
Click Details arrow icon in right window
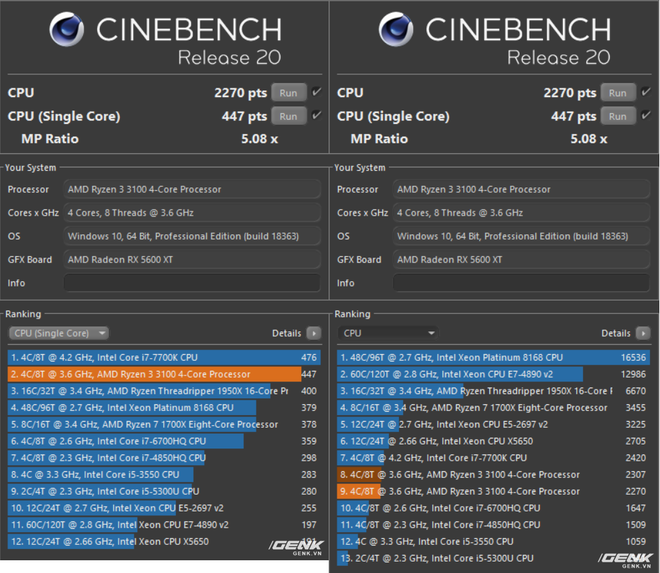[643, 333]
